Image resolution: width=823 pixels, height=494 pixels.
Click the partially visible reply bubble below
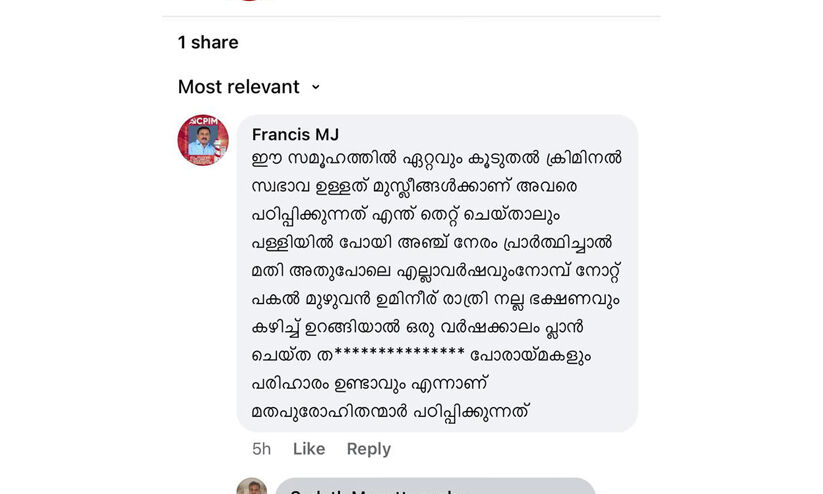coord(435,487)
